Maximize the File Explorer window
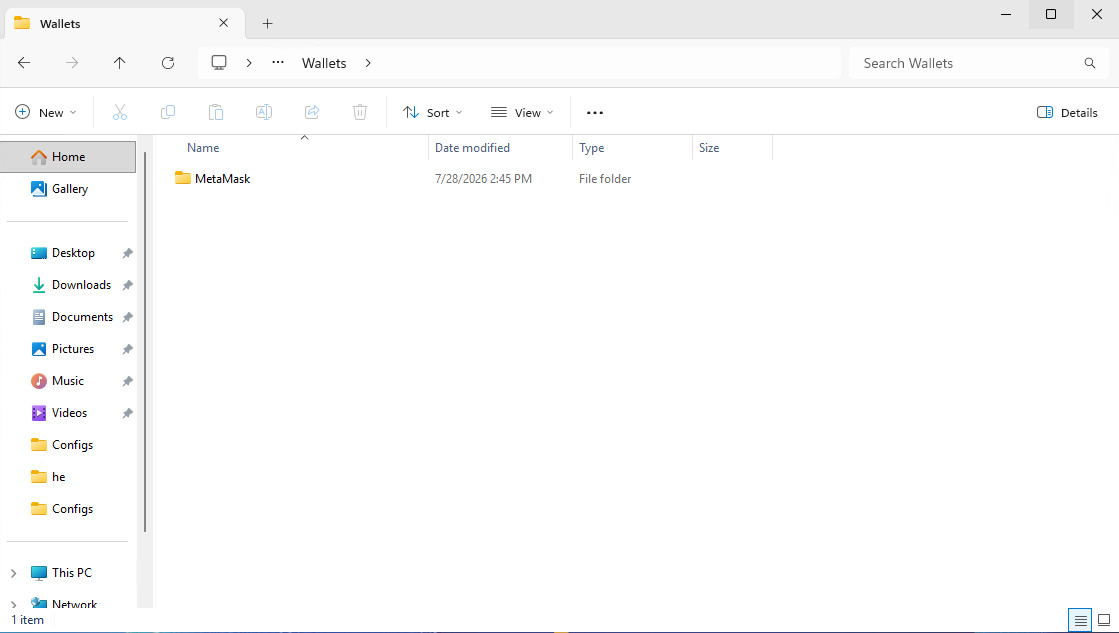The width and height of the screenshot is (1119, 633). 1051,14
